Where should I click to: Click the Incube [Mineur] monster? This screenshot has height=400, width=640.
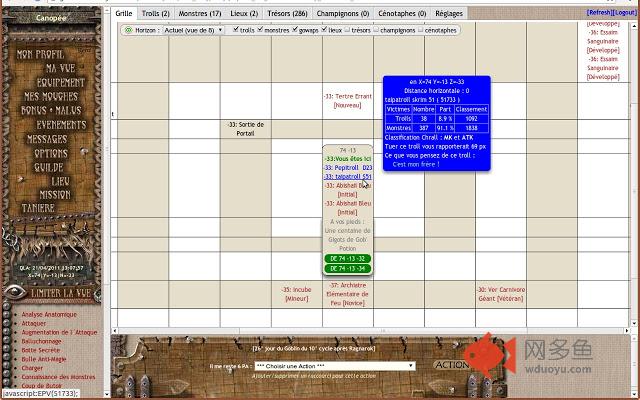click(x=296, y=294)
